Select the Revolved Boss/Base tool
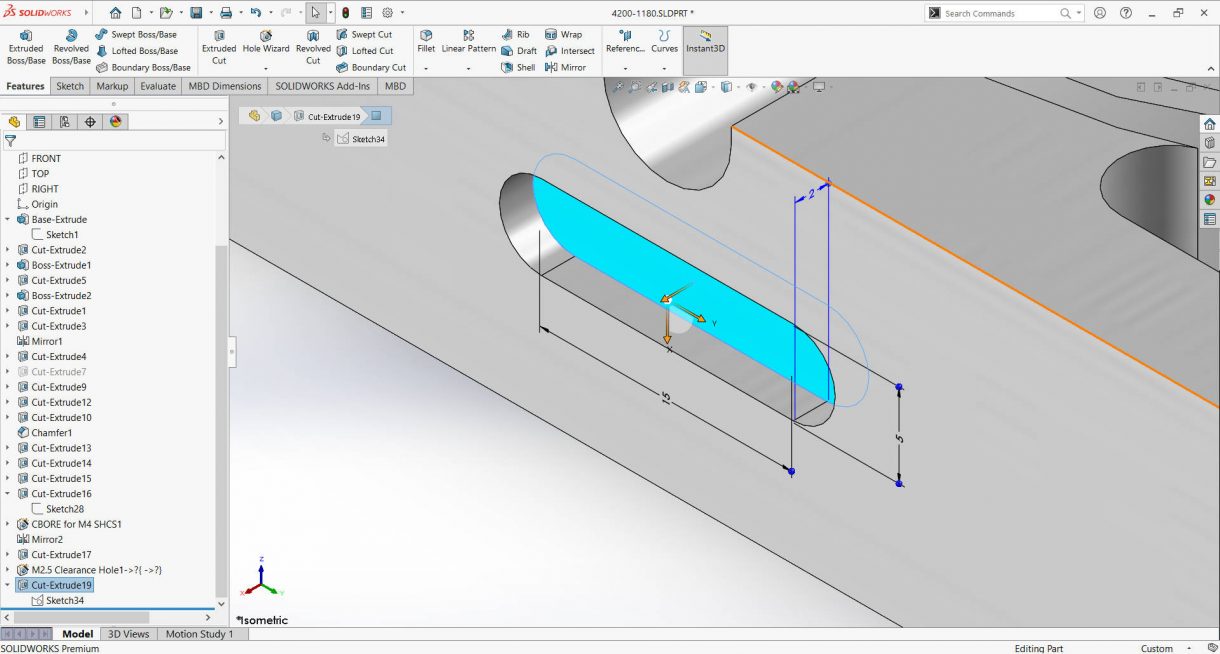Image resolution: width=1220 pixels, height=654 pixels. click(x=71, y=47)
